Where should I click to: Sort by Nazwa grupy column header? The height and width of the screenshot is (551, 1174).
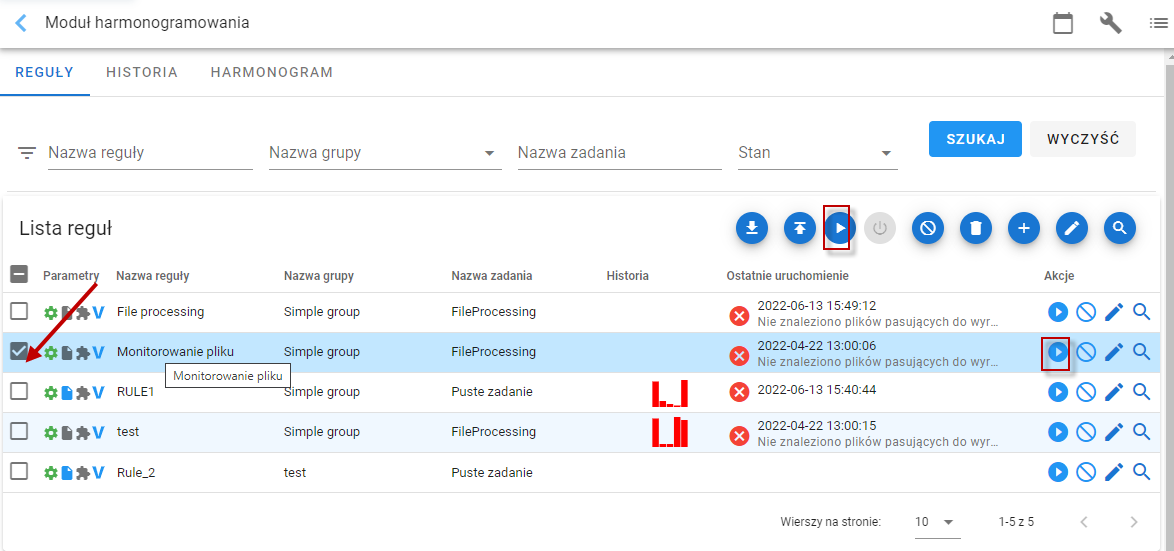319,276
